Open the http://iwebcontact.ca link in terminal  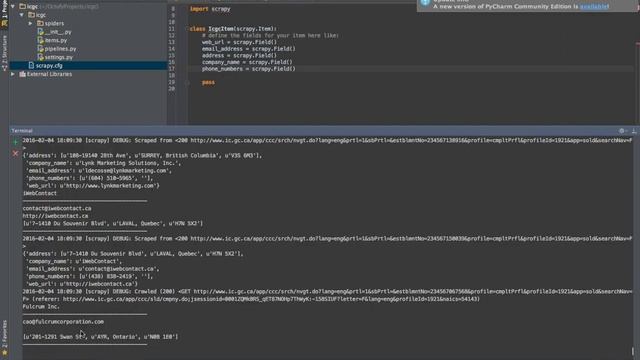(x=56, y=216)
